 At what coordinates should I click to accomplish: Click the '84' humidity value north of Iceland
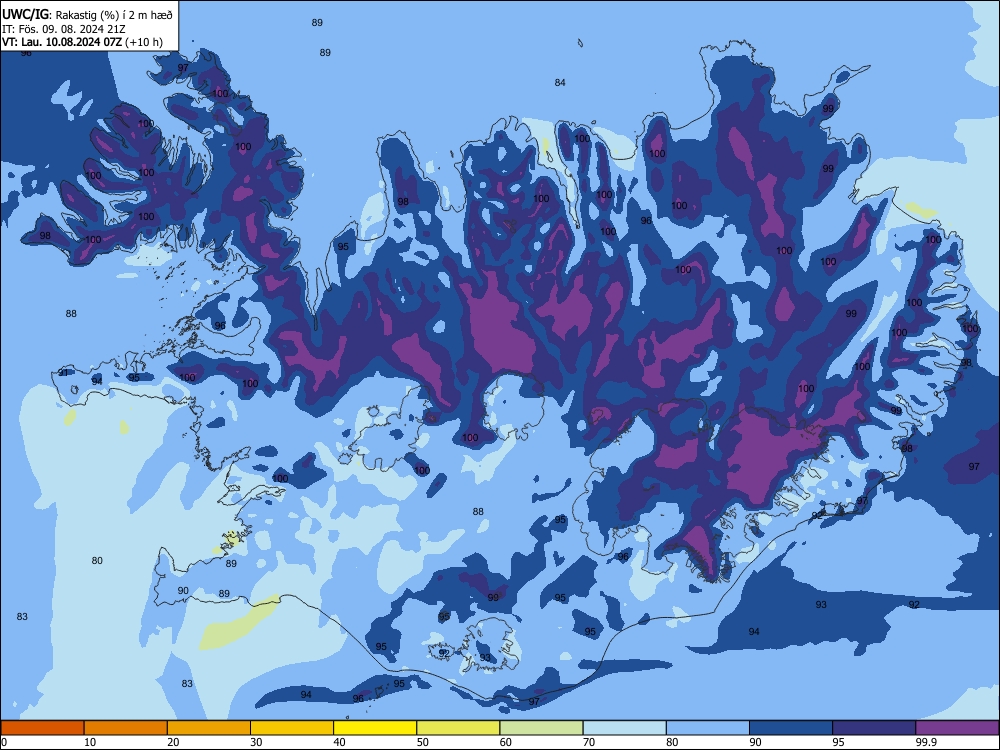click(x=560, y=82)
